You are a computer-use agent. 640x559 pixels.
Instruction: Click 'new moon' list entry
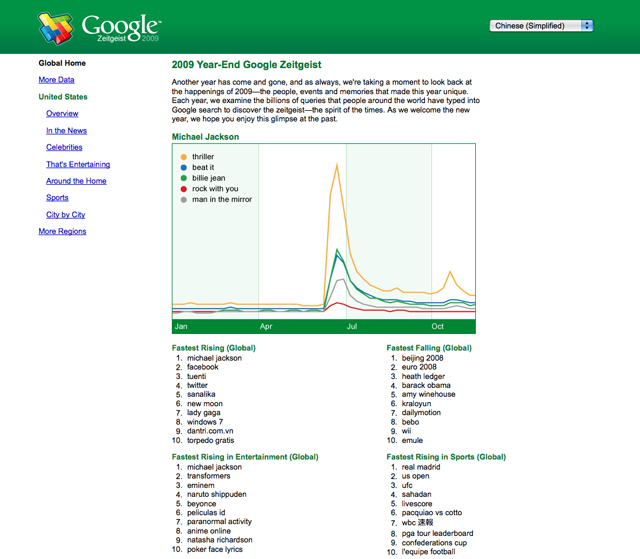205,404
